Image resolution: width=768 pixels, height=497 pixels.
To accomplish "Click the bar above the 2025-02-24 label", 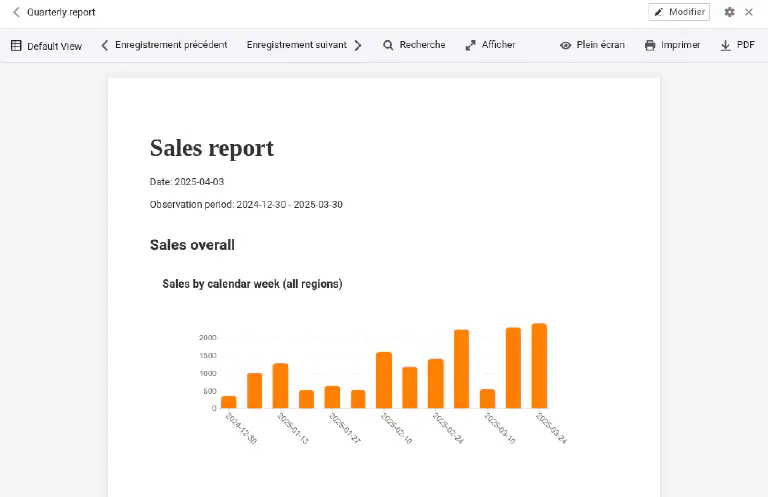I will coord(436,383).
